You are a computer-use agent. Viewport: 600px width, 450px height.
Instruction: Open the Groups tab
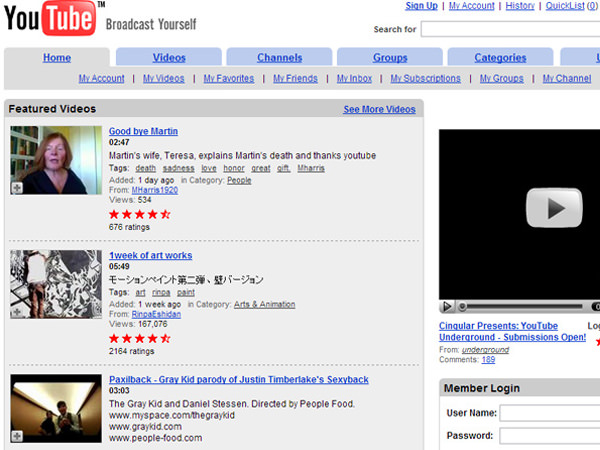tap(390, 58)
